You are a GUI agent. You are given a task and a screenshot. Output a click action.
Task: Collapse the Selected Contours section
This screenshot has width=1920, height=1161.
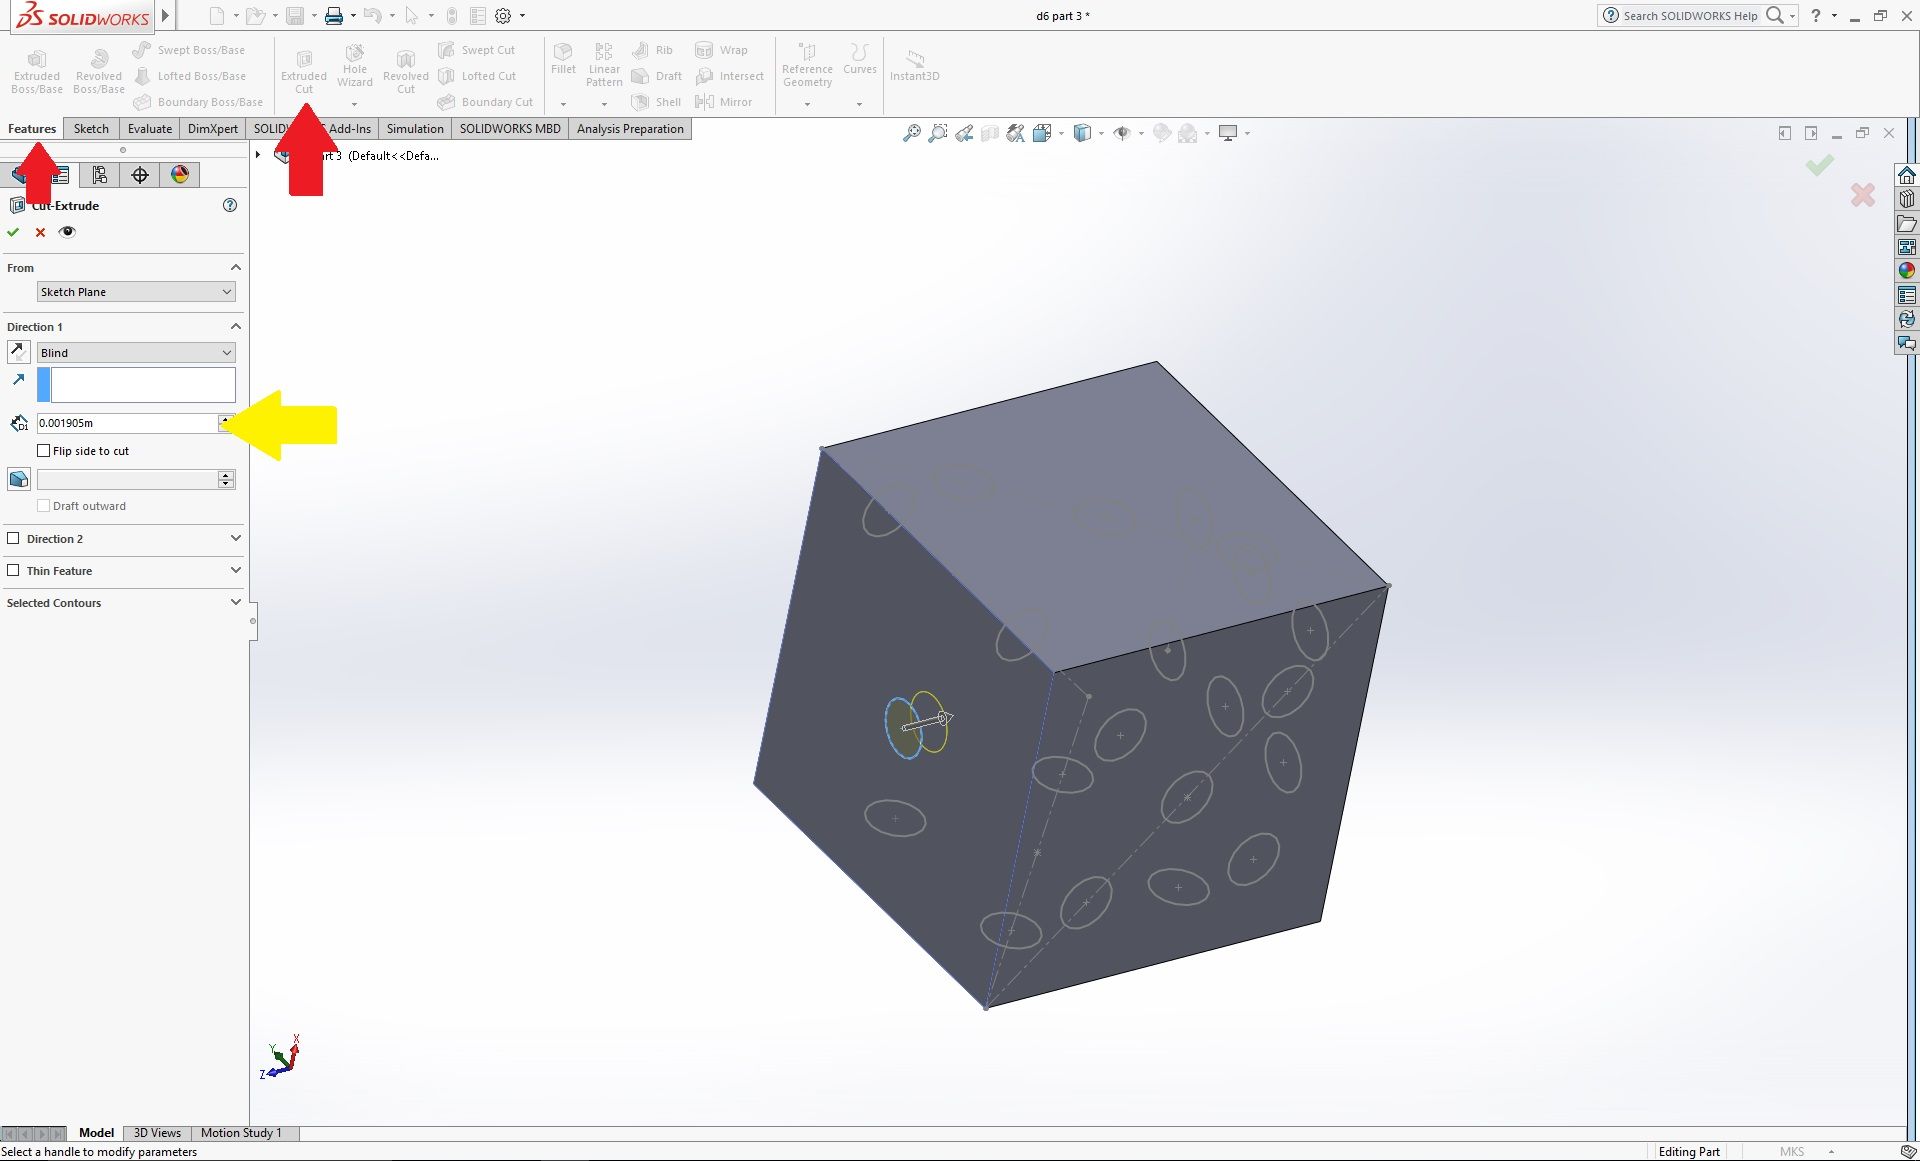tap(236, 601)
